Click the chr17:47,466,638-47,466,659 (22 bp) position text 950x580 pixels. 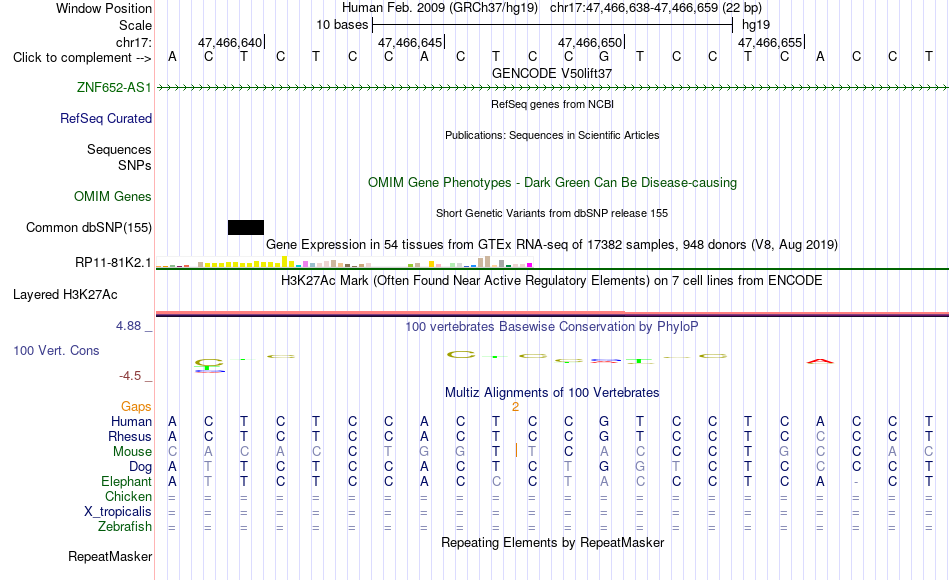pos(656,8)
